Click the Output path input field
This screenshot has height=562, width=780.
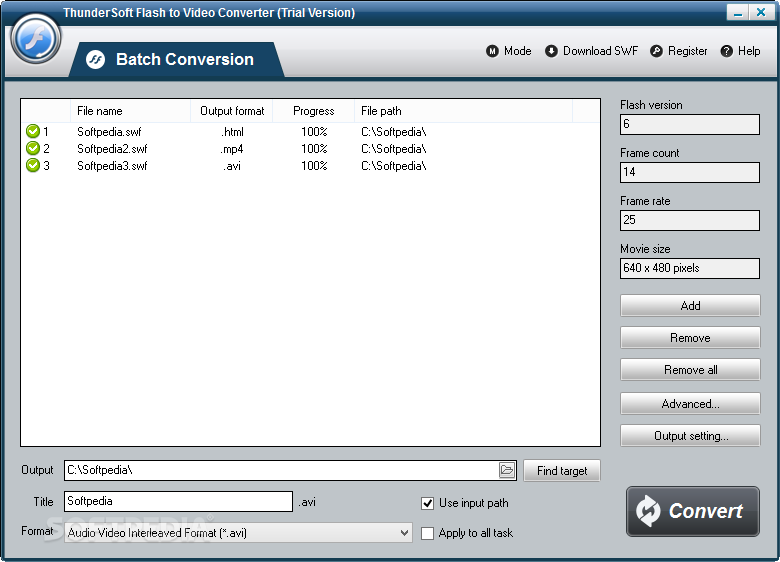tap(281, 470)
